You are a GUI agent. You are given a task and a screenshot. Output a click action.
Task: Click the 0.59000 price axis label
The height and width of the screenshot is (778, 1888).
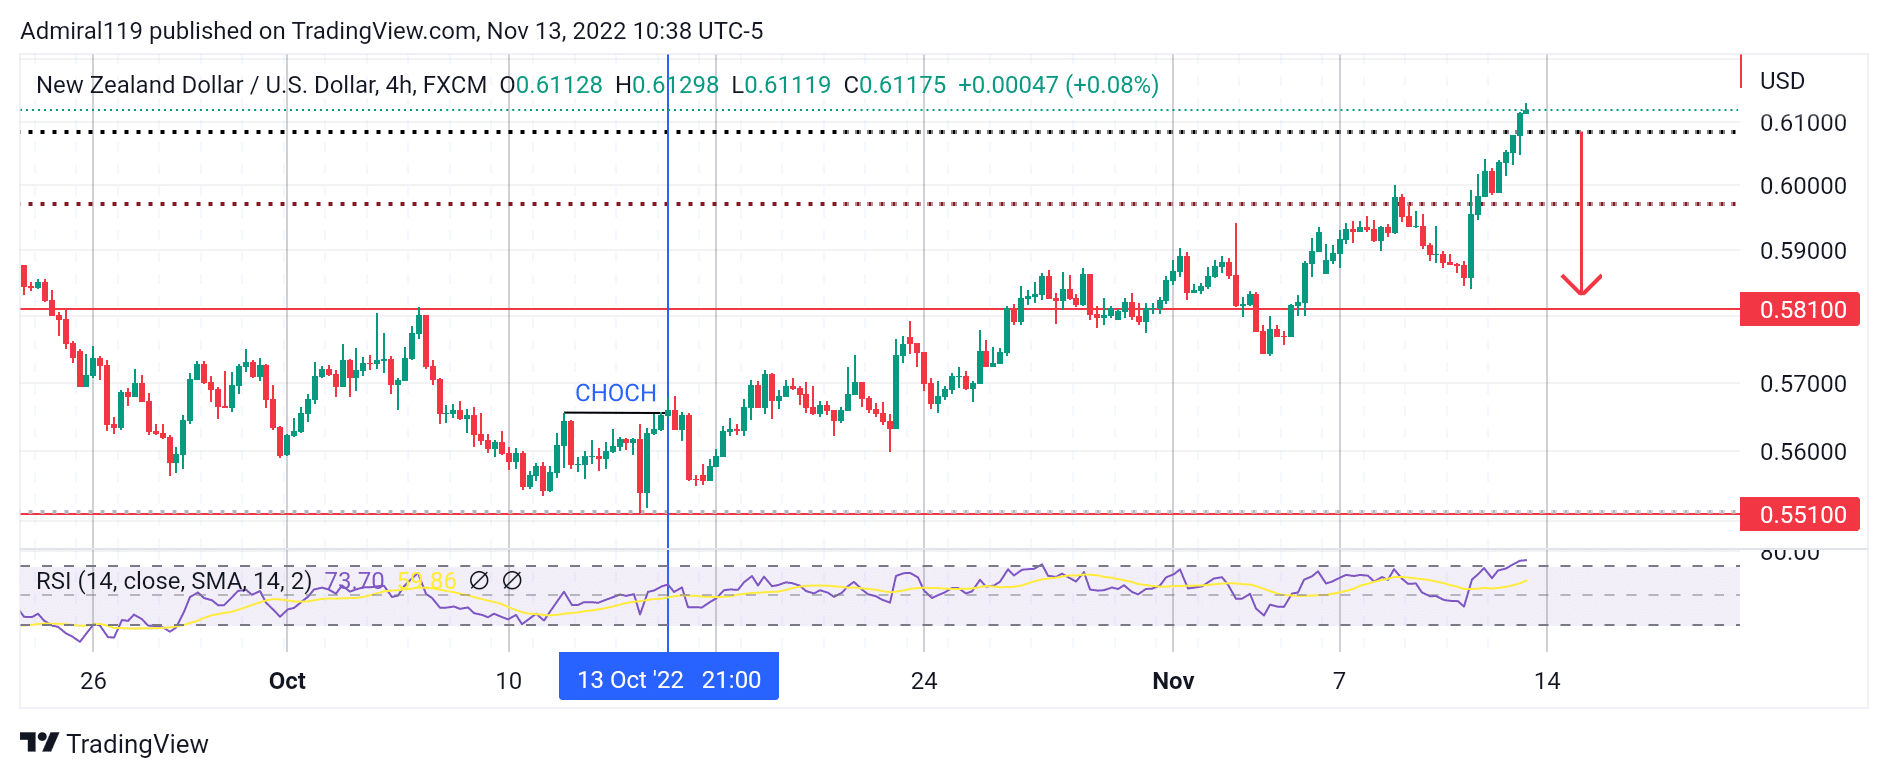coord(1803,251)
